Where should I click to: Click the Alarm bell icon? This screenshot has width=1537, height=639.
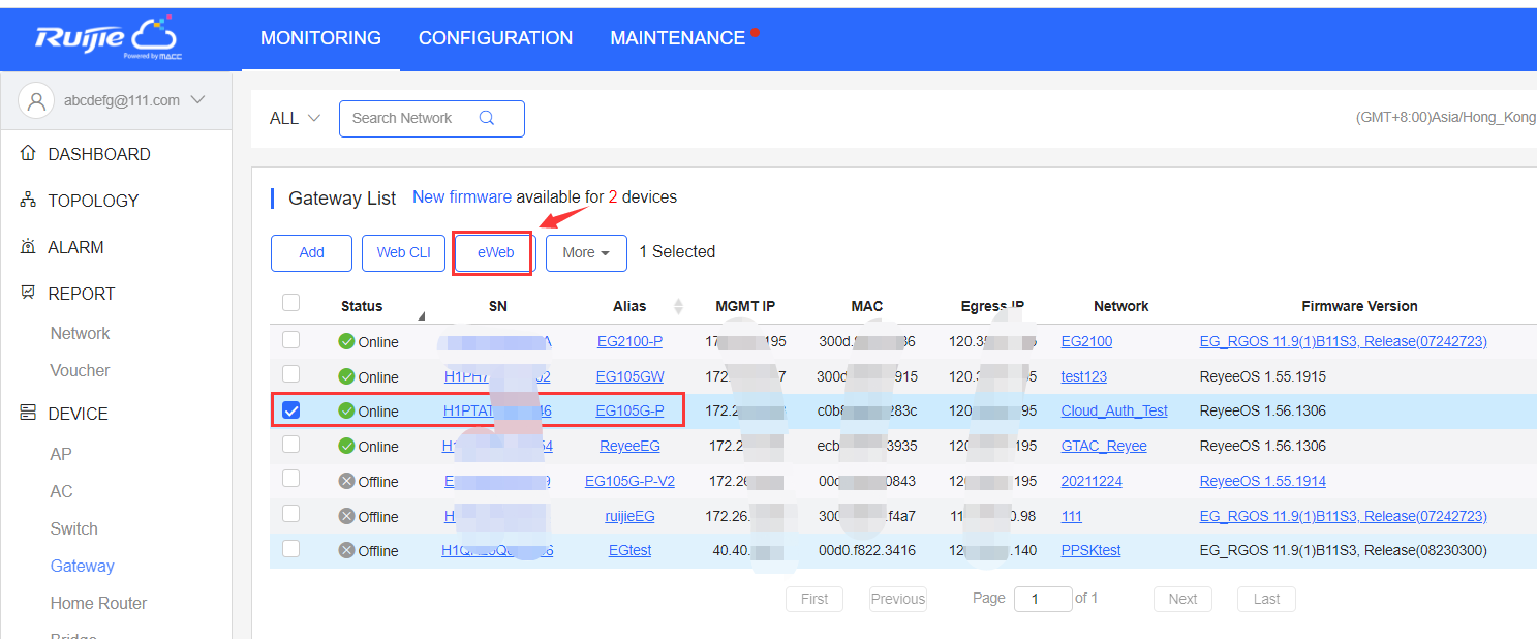28,247
